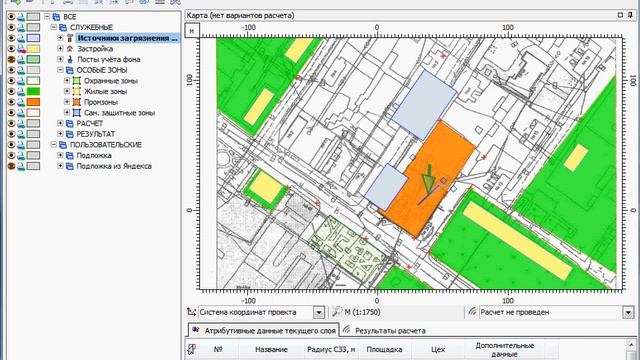The width and height of the screenshot is (640, 360).
Task: Click the Дополнительные данные column header
Action: [x=504, y=349]
